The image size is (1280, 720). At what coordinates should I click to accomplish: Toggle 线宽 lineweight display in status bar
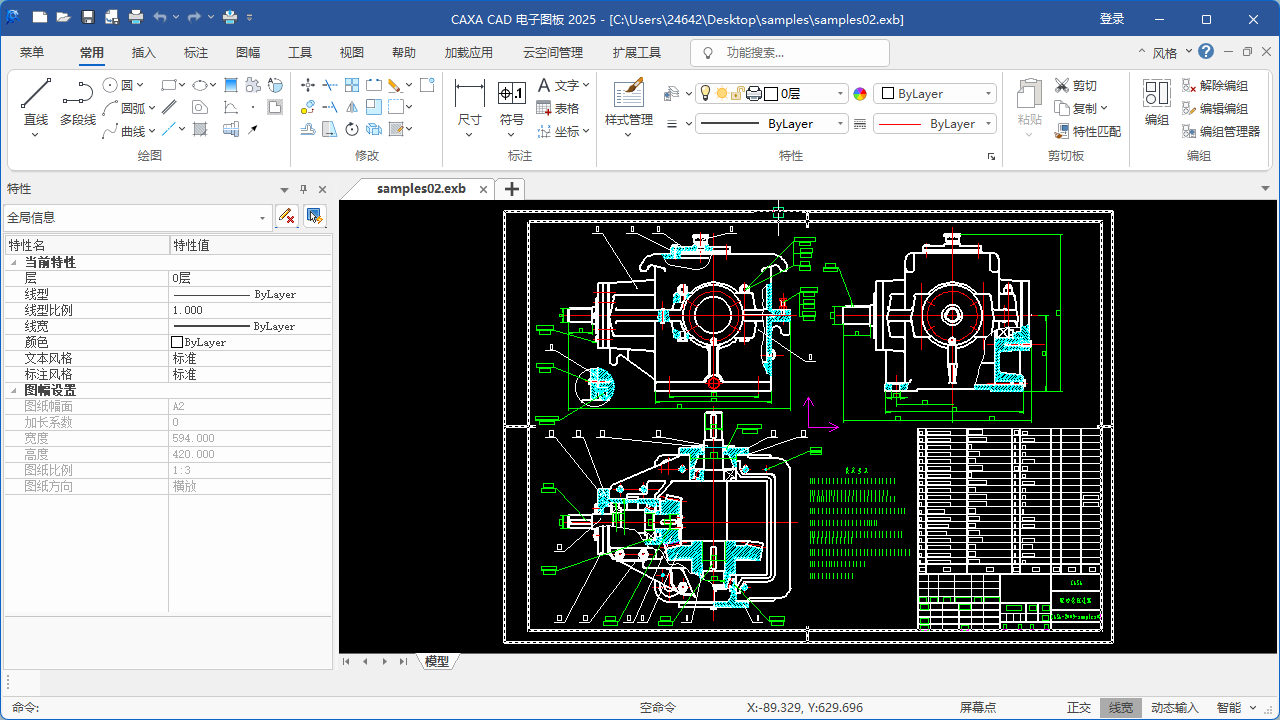click(x=1121, y=708)
